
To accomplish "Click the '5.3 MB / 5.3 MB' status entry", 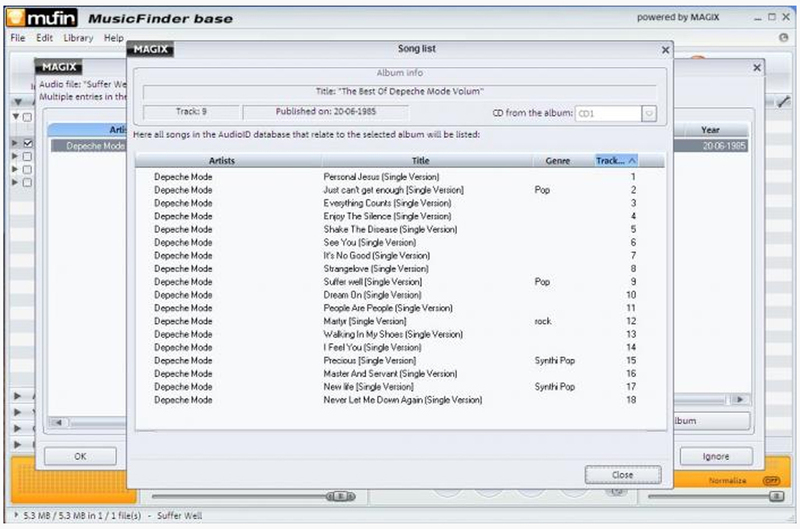I will pyautogui.click(x=82, y=516).
